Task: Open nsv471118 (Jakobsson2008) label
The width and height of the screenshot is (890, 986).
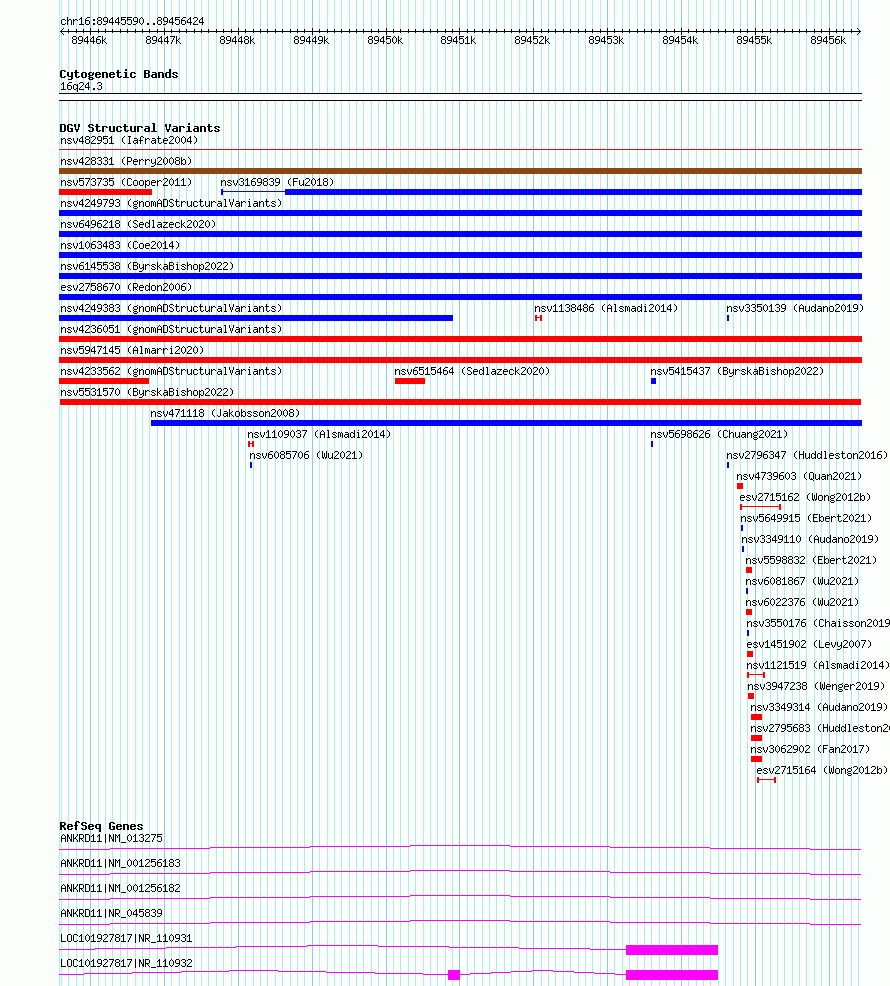Action: pyautogui.click(x=225, y=413)
